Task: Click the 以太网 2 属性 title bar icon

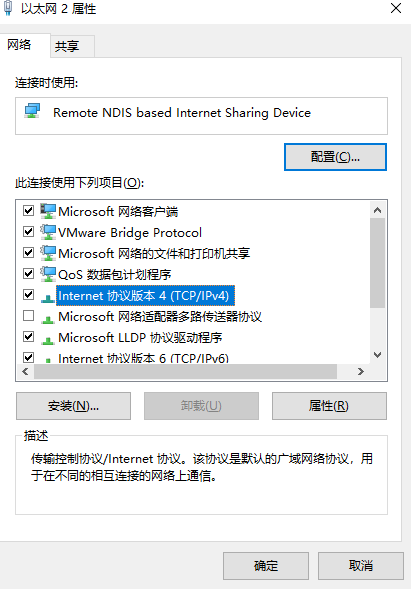Action: (8, 8)
